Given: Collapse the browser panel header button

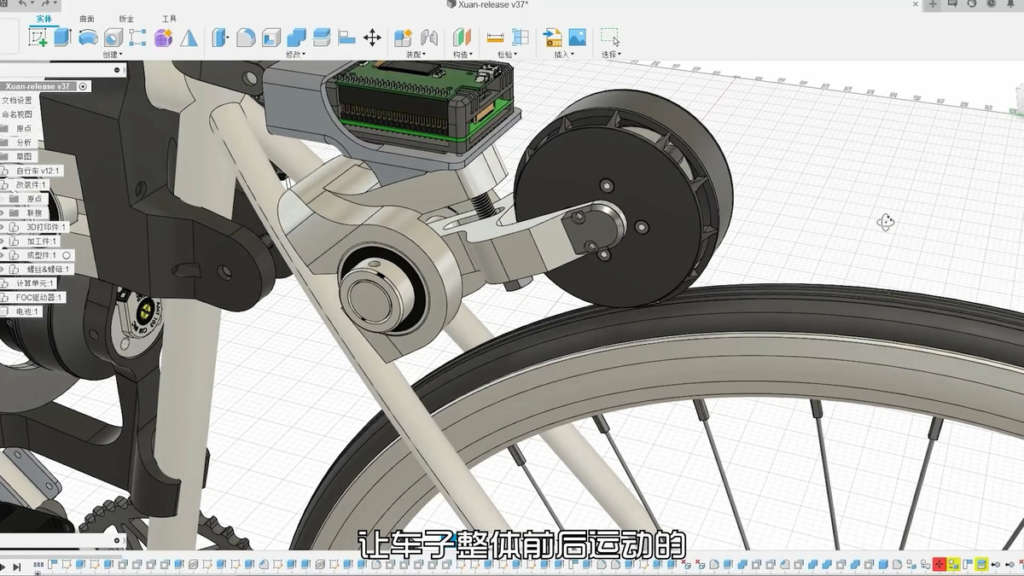Looking at the screenshot, I should pos(118,70).
